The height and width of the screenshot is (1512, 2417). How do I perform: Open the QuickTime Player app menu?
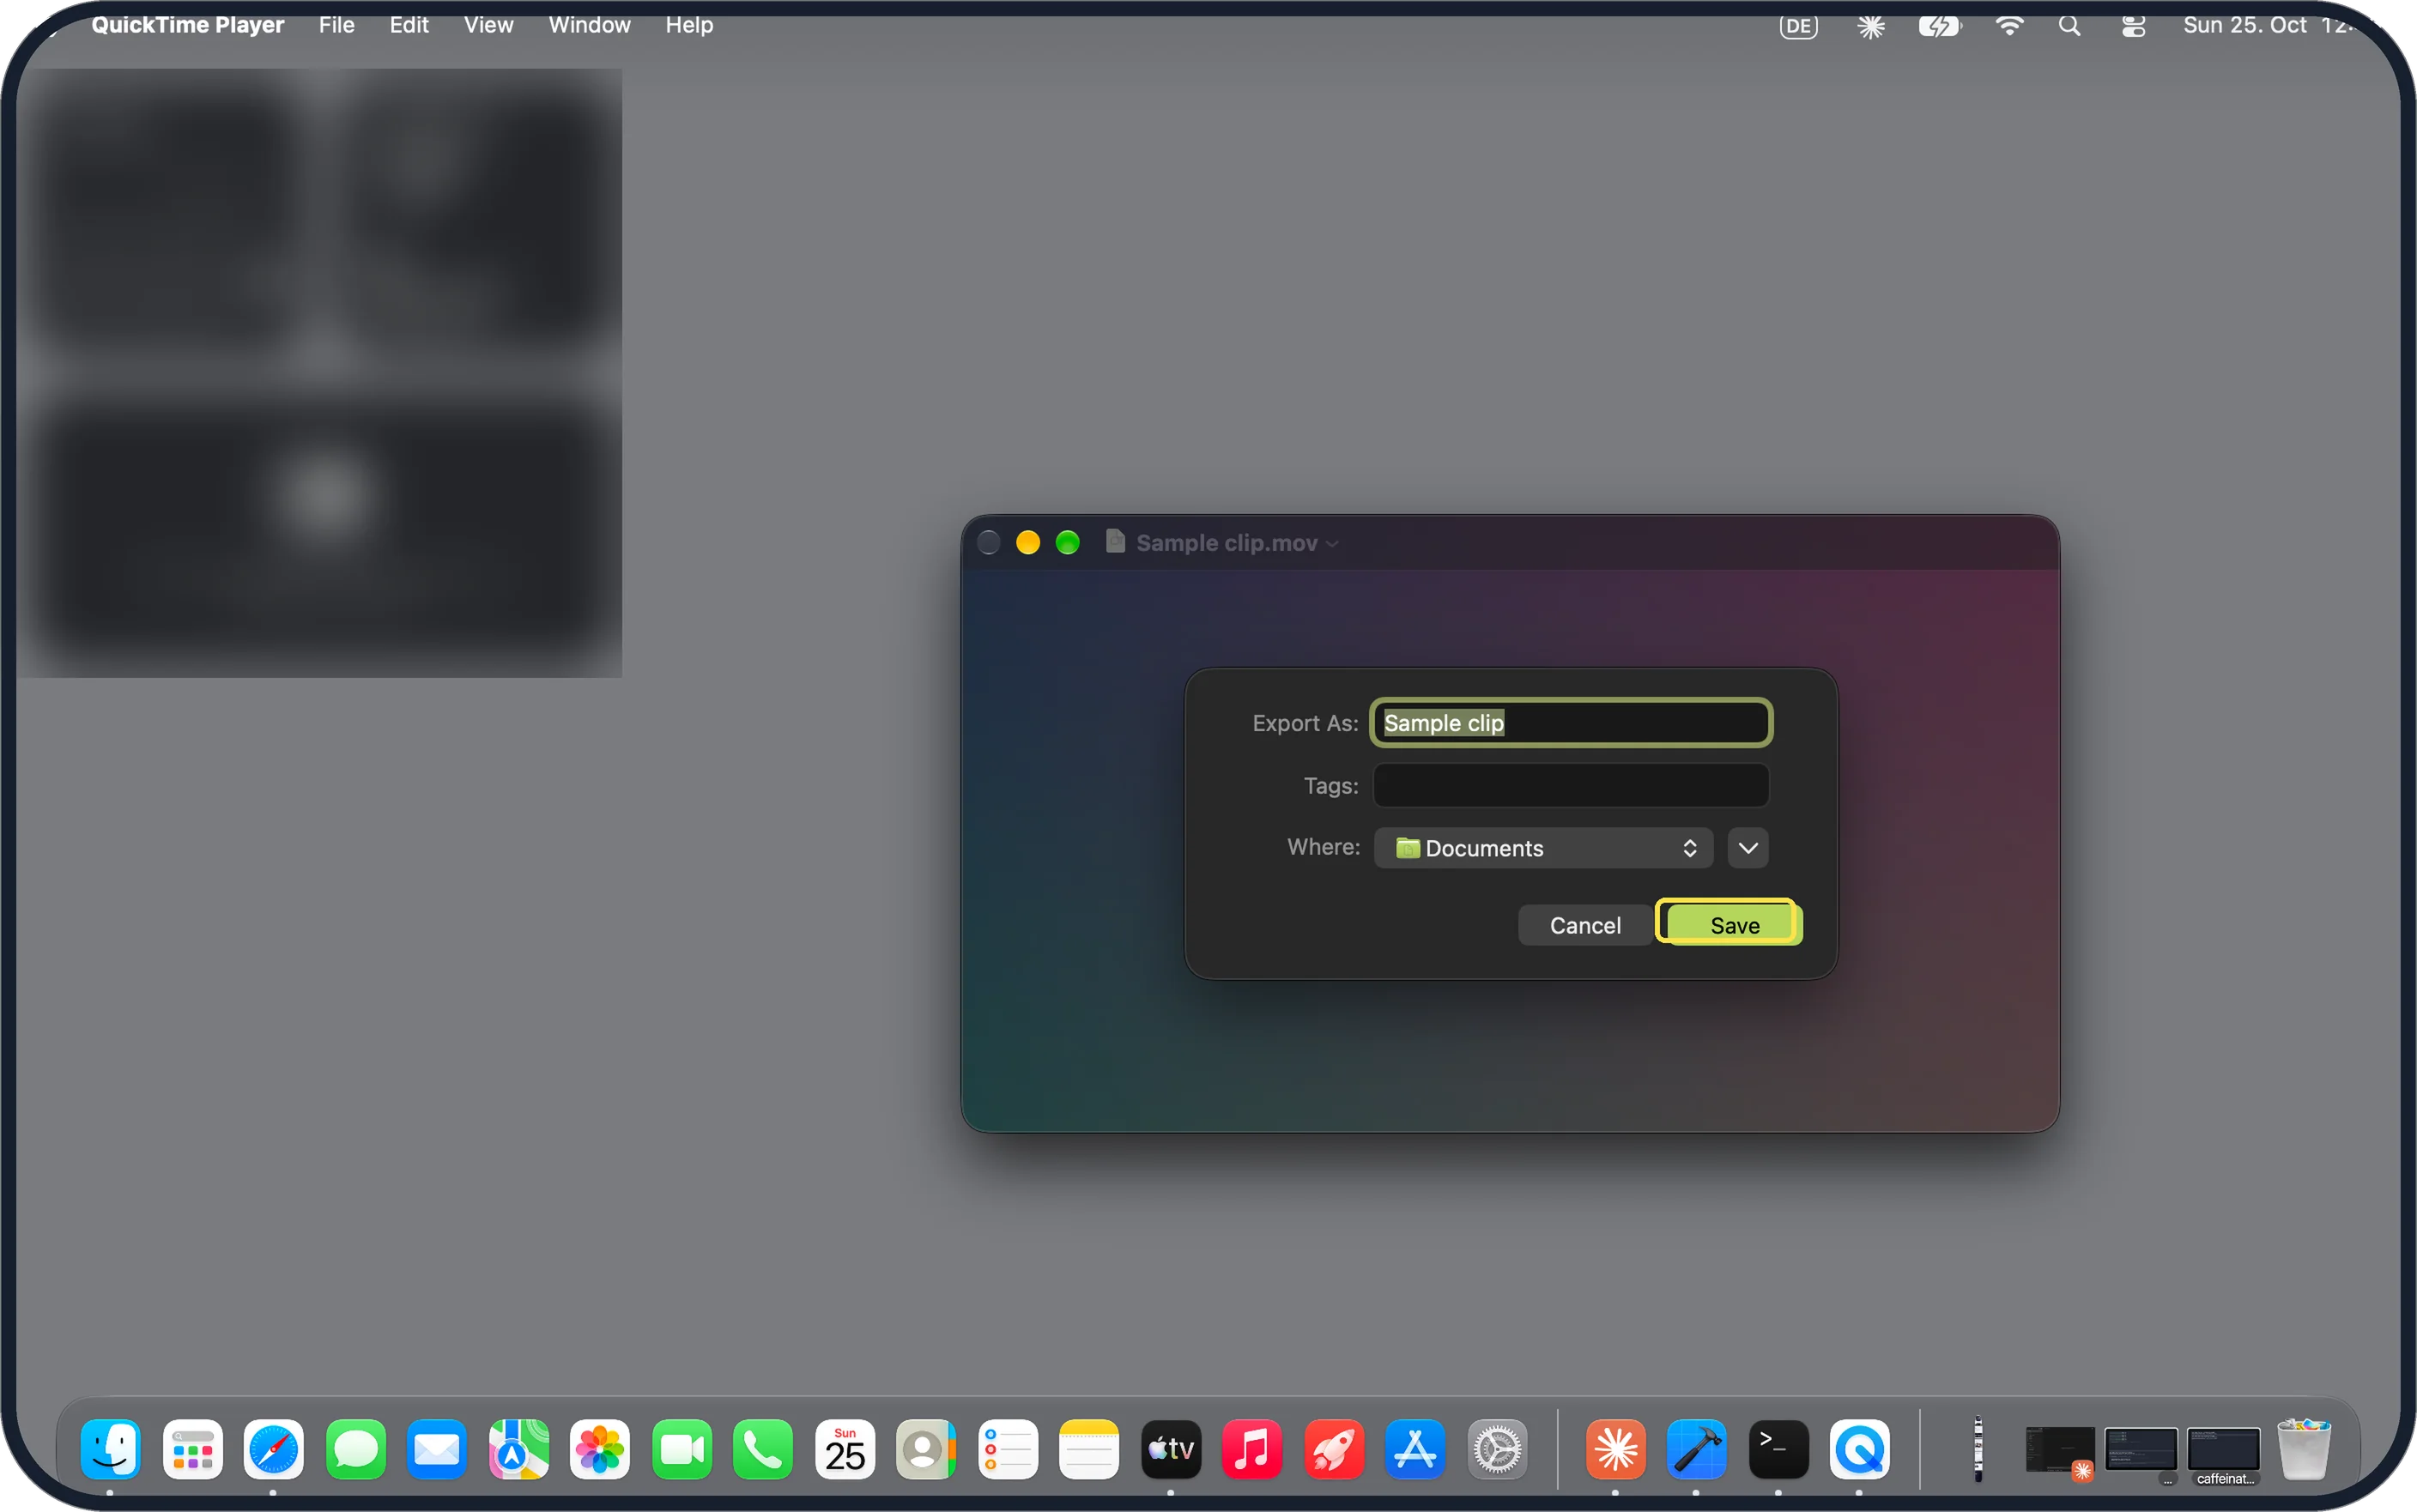pyautogui.click(x=188, y=25)
